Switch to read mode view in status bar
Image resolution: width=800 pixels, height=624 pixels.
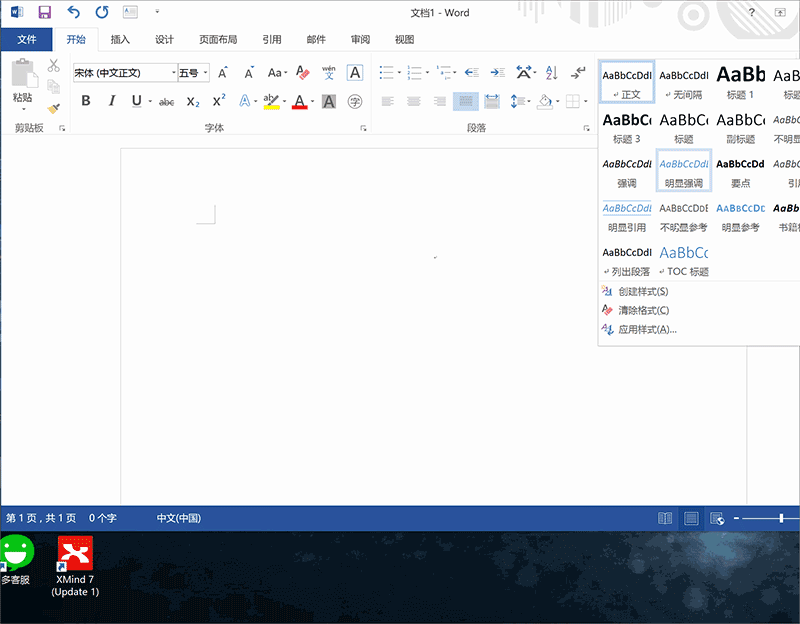665,518
